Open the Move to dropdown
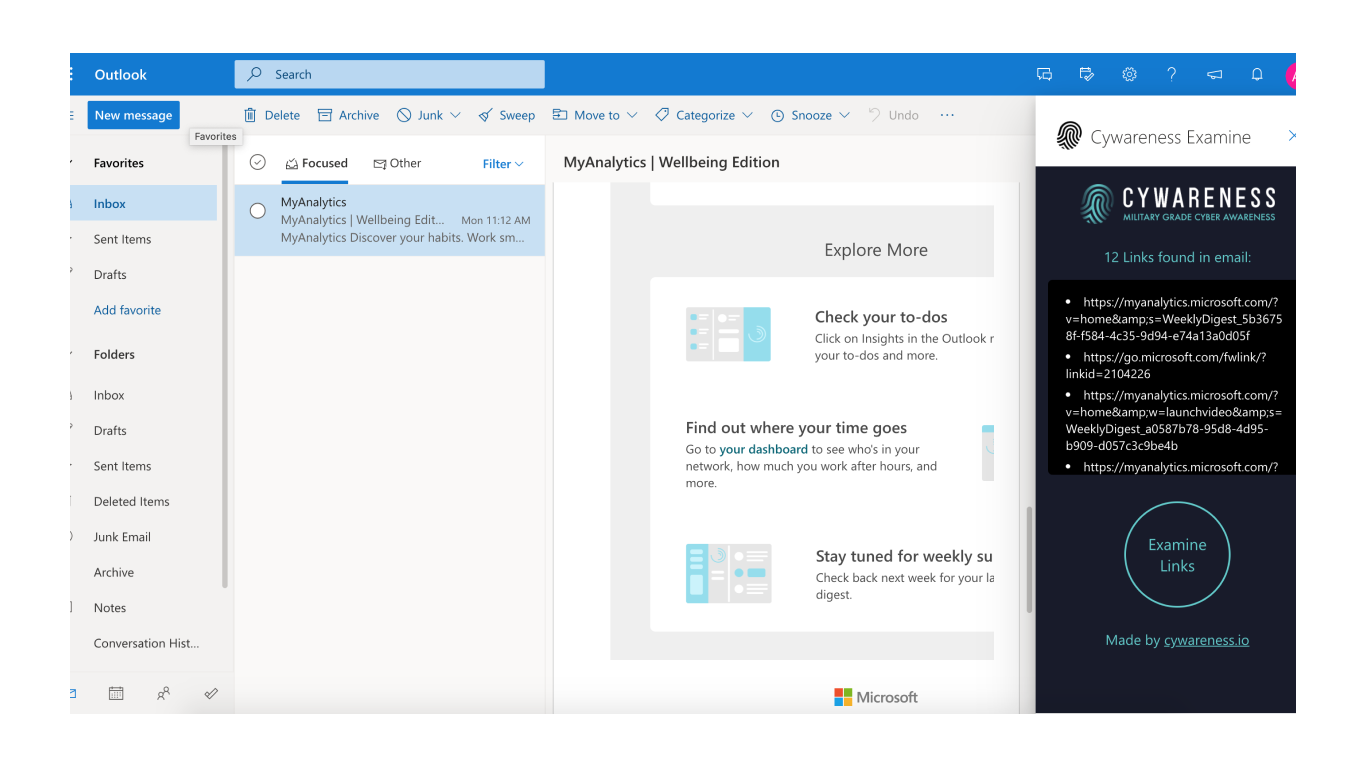The height and width of the screenshot is (768, 1366). click(x=595, y=115)
